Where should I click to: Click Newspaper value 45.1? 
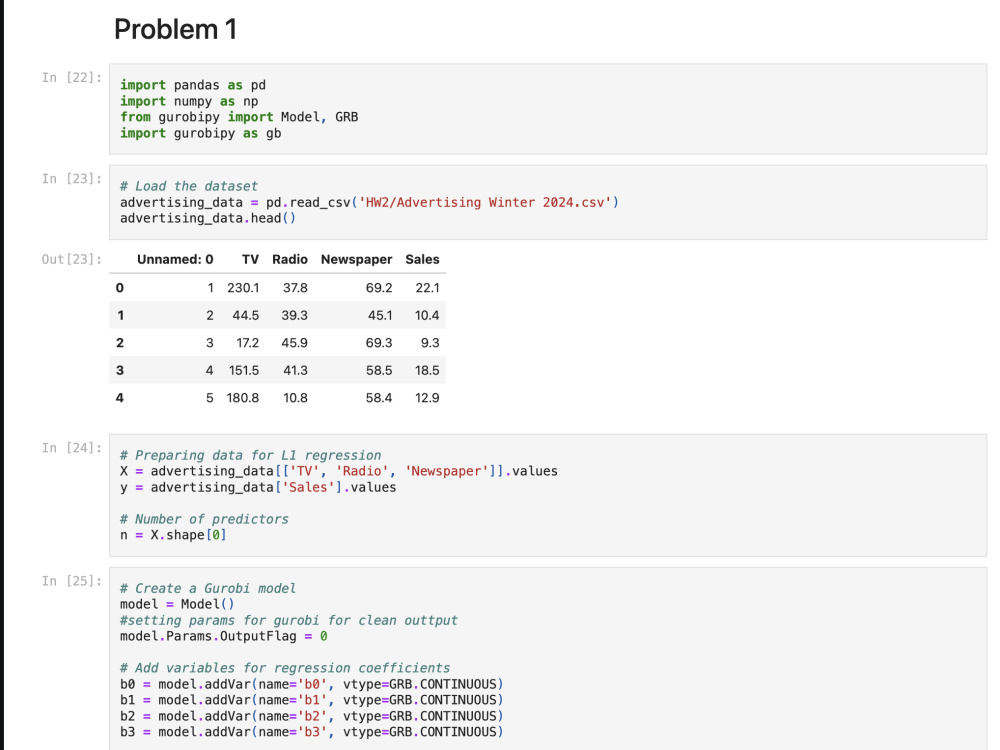[380, 315]
